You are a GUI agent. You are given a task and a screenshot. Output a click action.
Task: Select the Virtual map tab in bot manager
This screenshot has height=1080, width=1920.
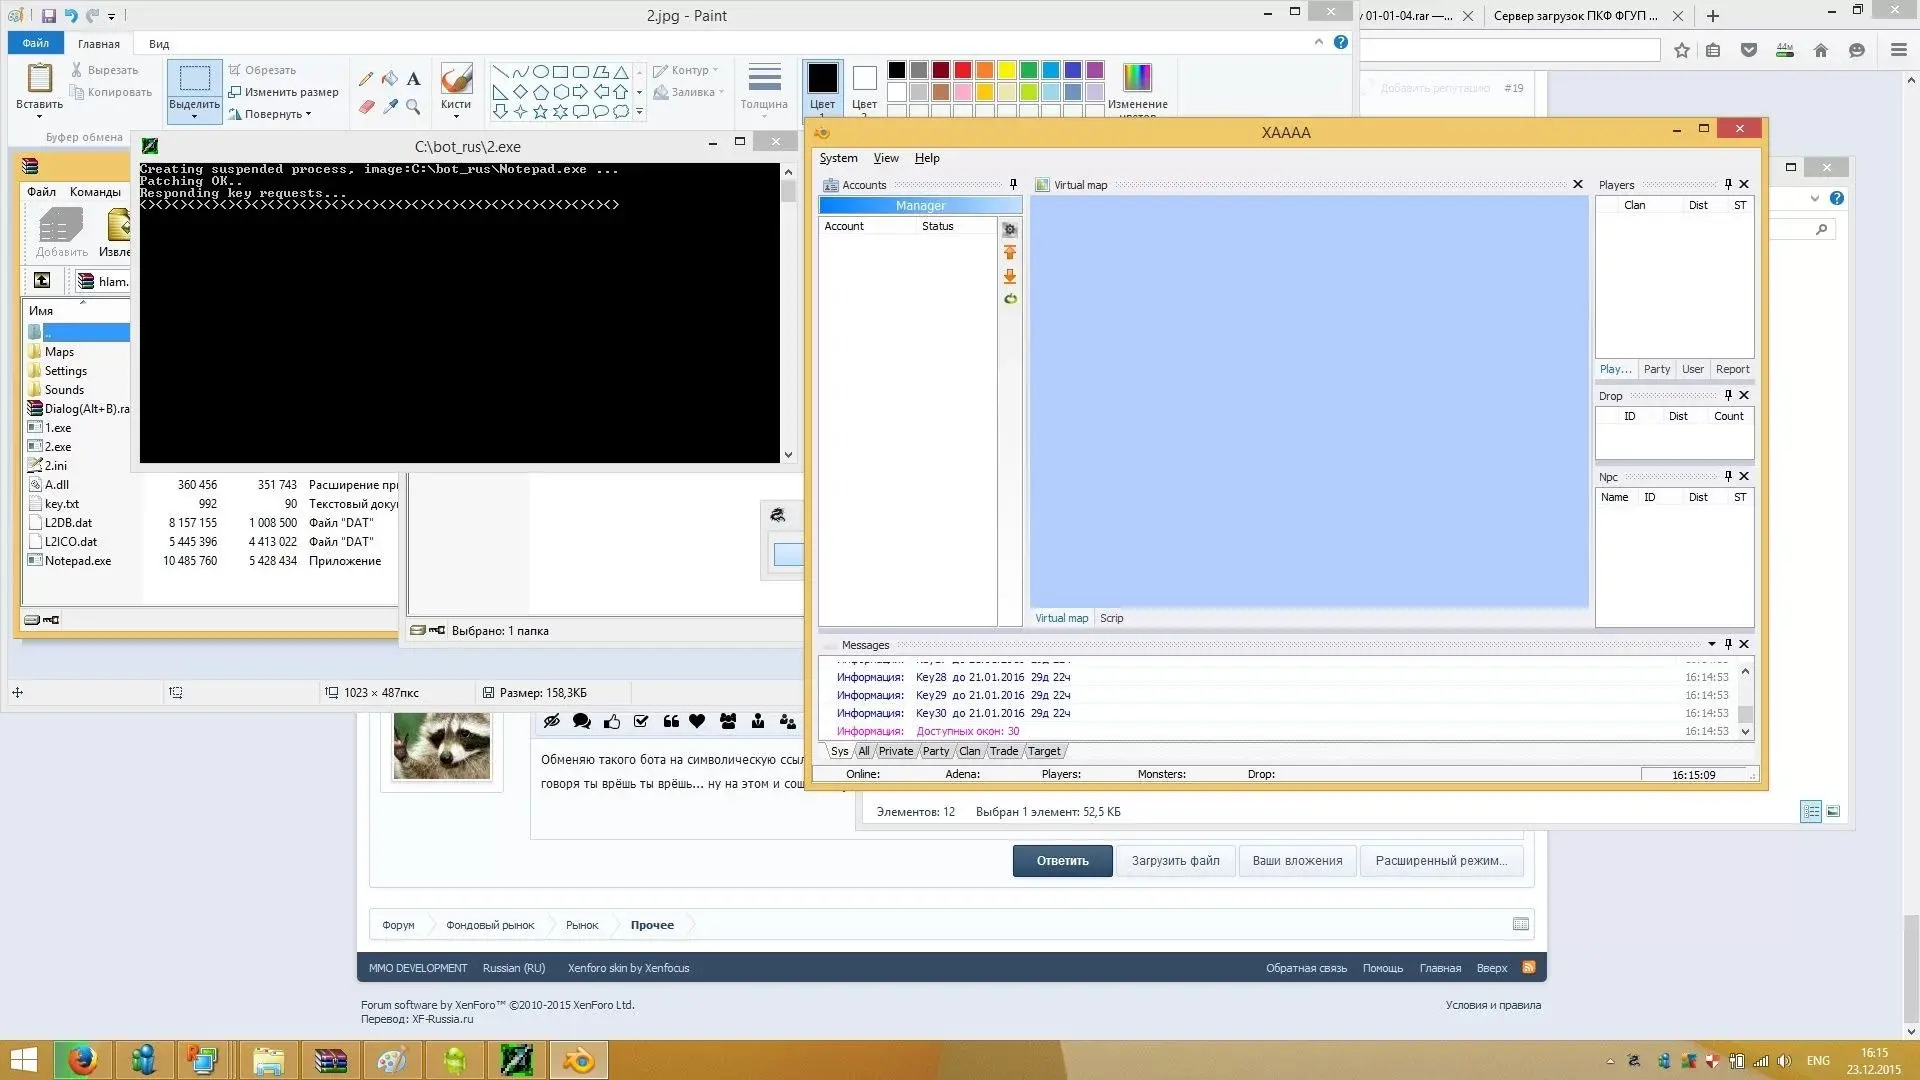(x=1062, y=617)
